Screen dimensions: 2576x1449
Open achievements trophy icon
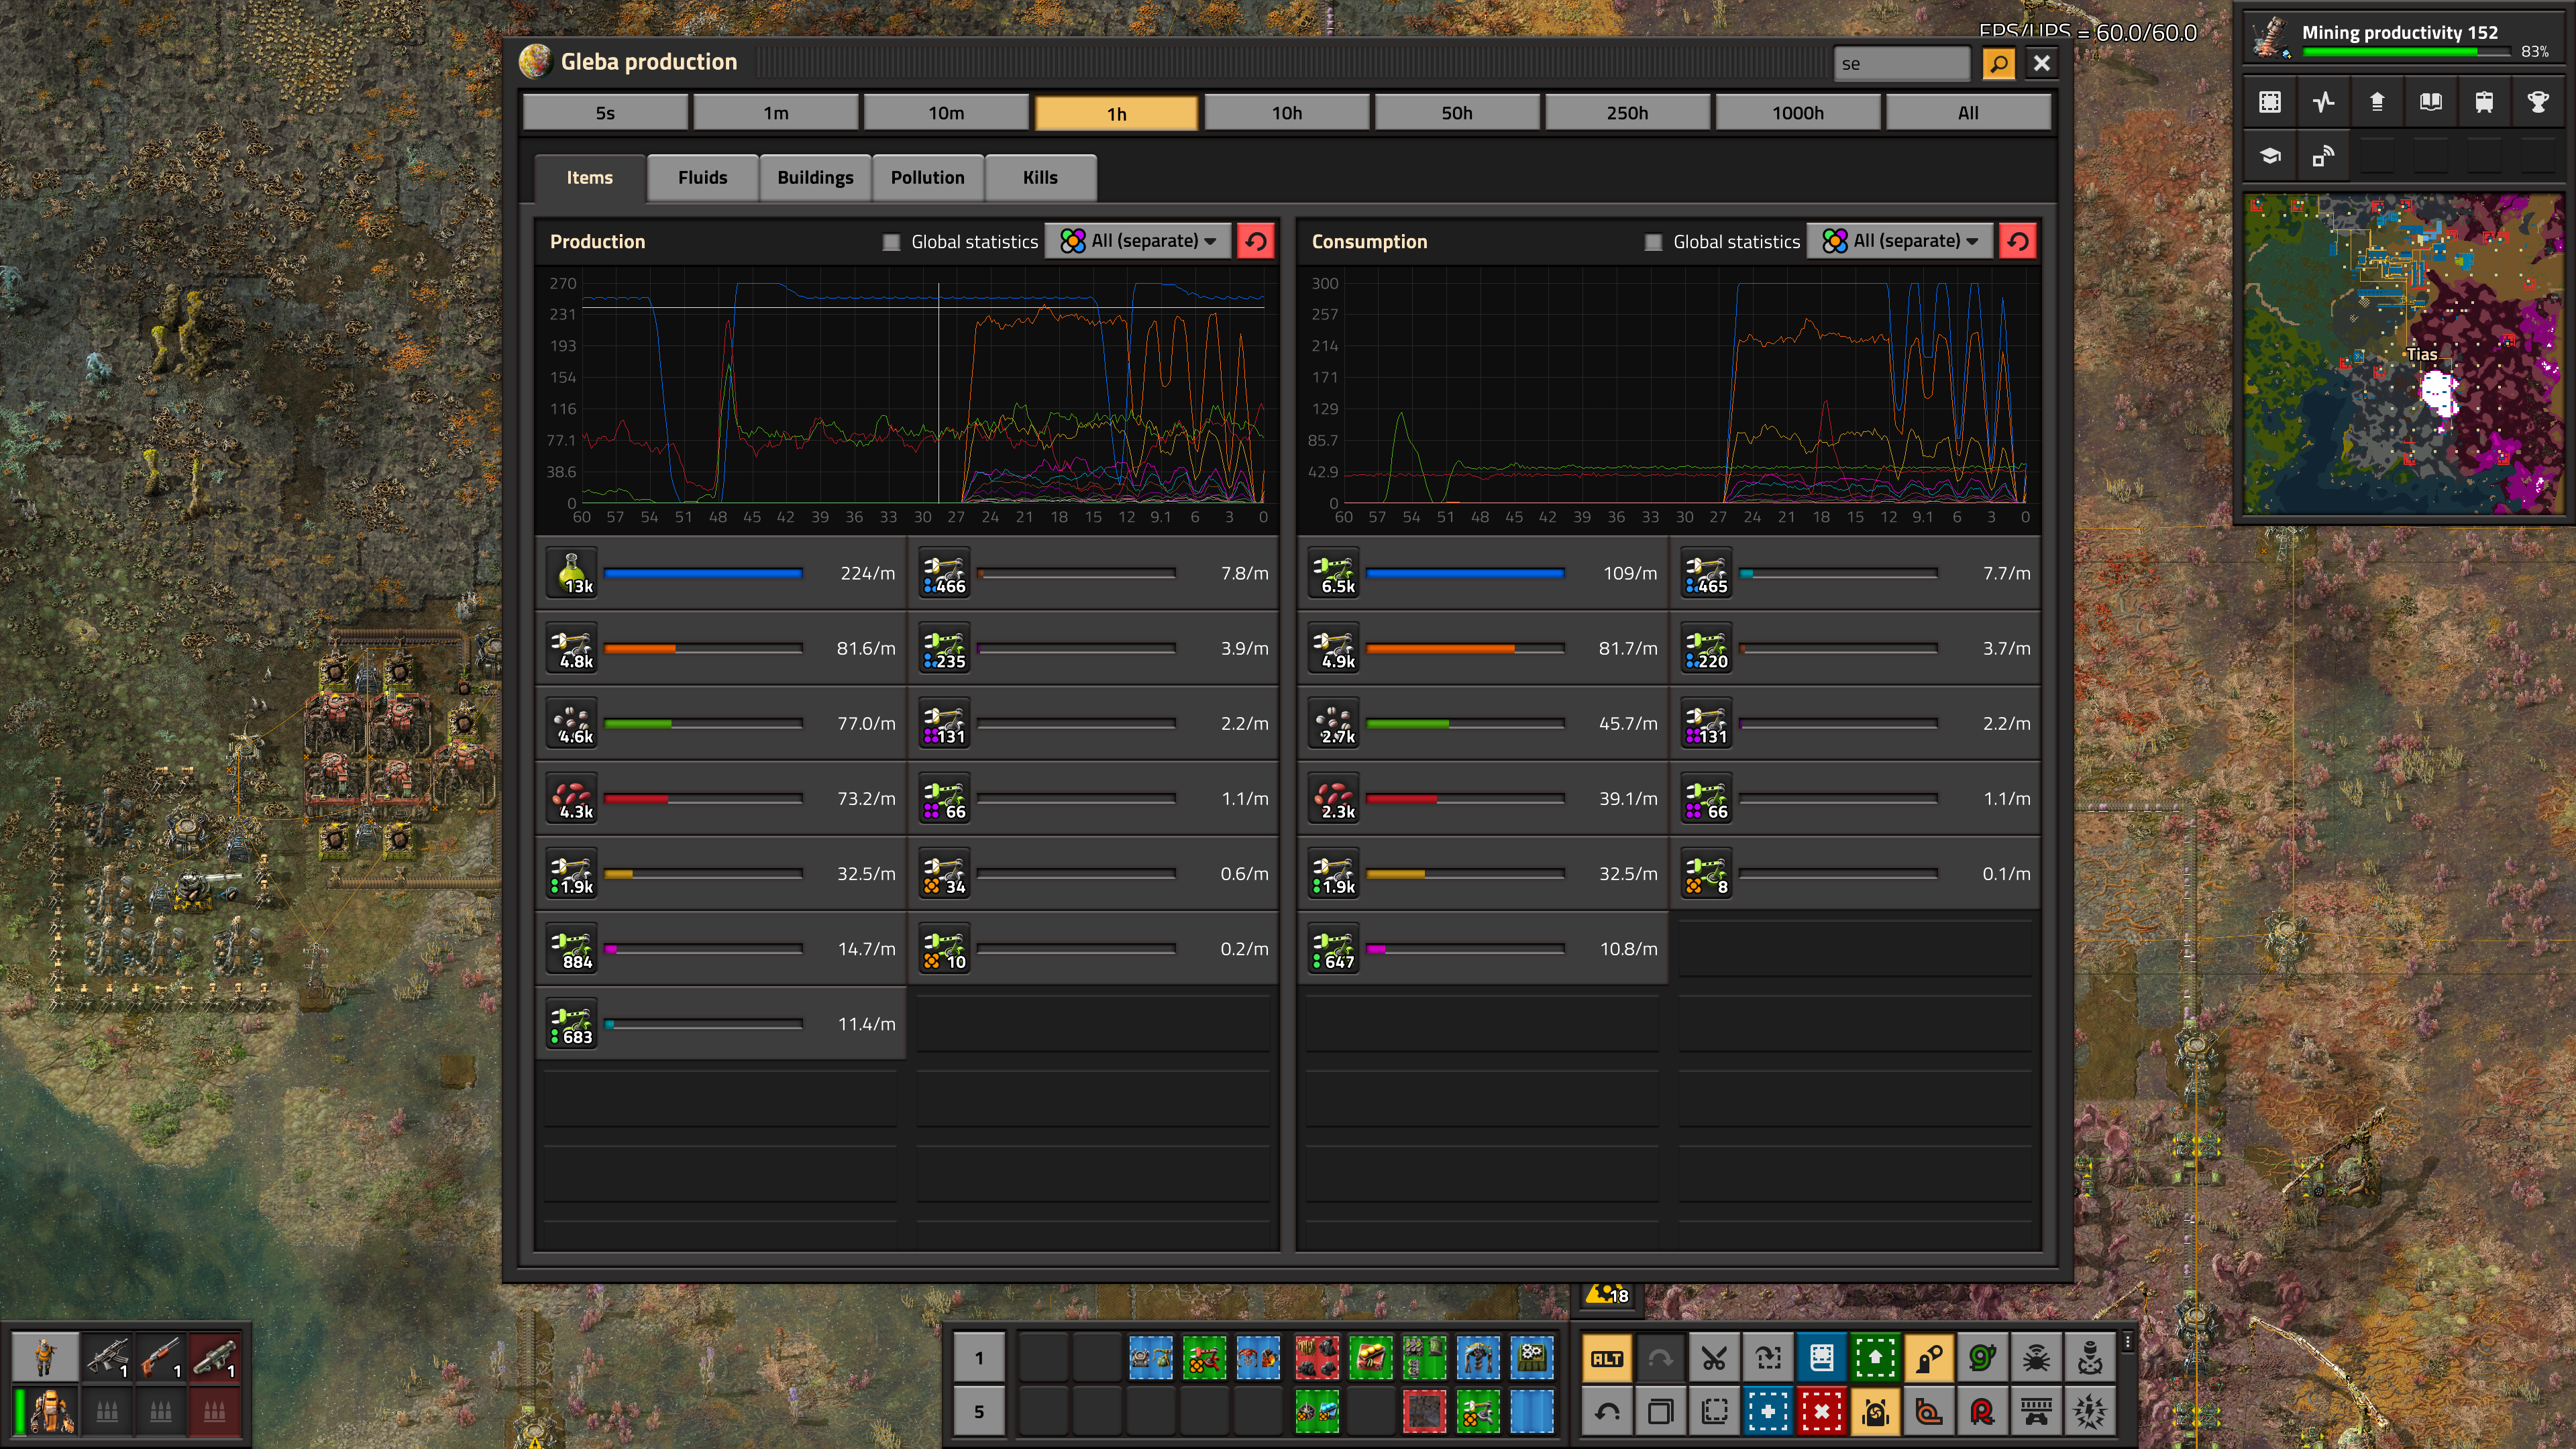click(x=2538, y=102)
